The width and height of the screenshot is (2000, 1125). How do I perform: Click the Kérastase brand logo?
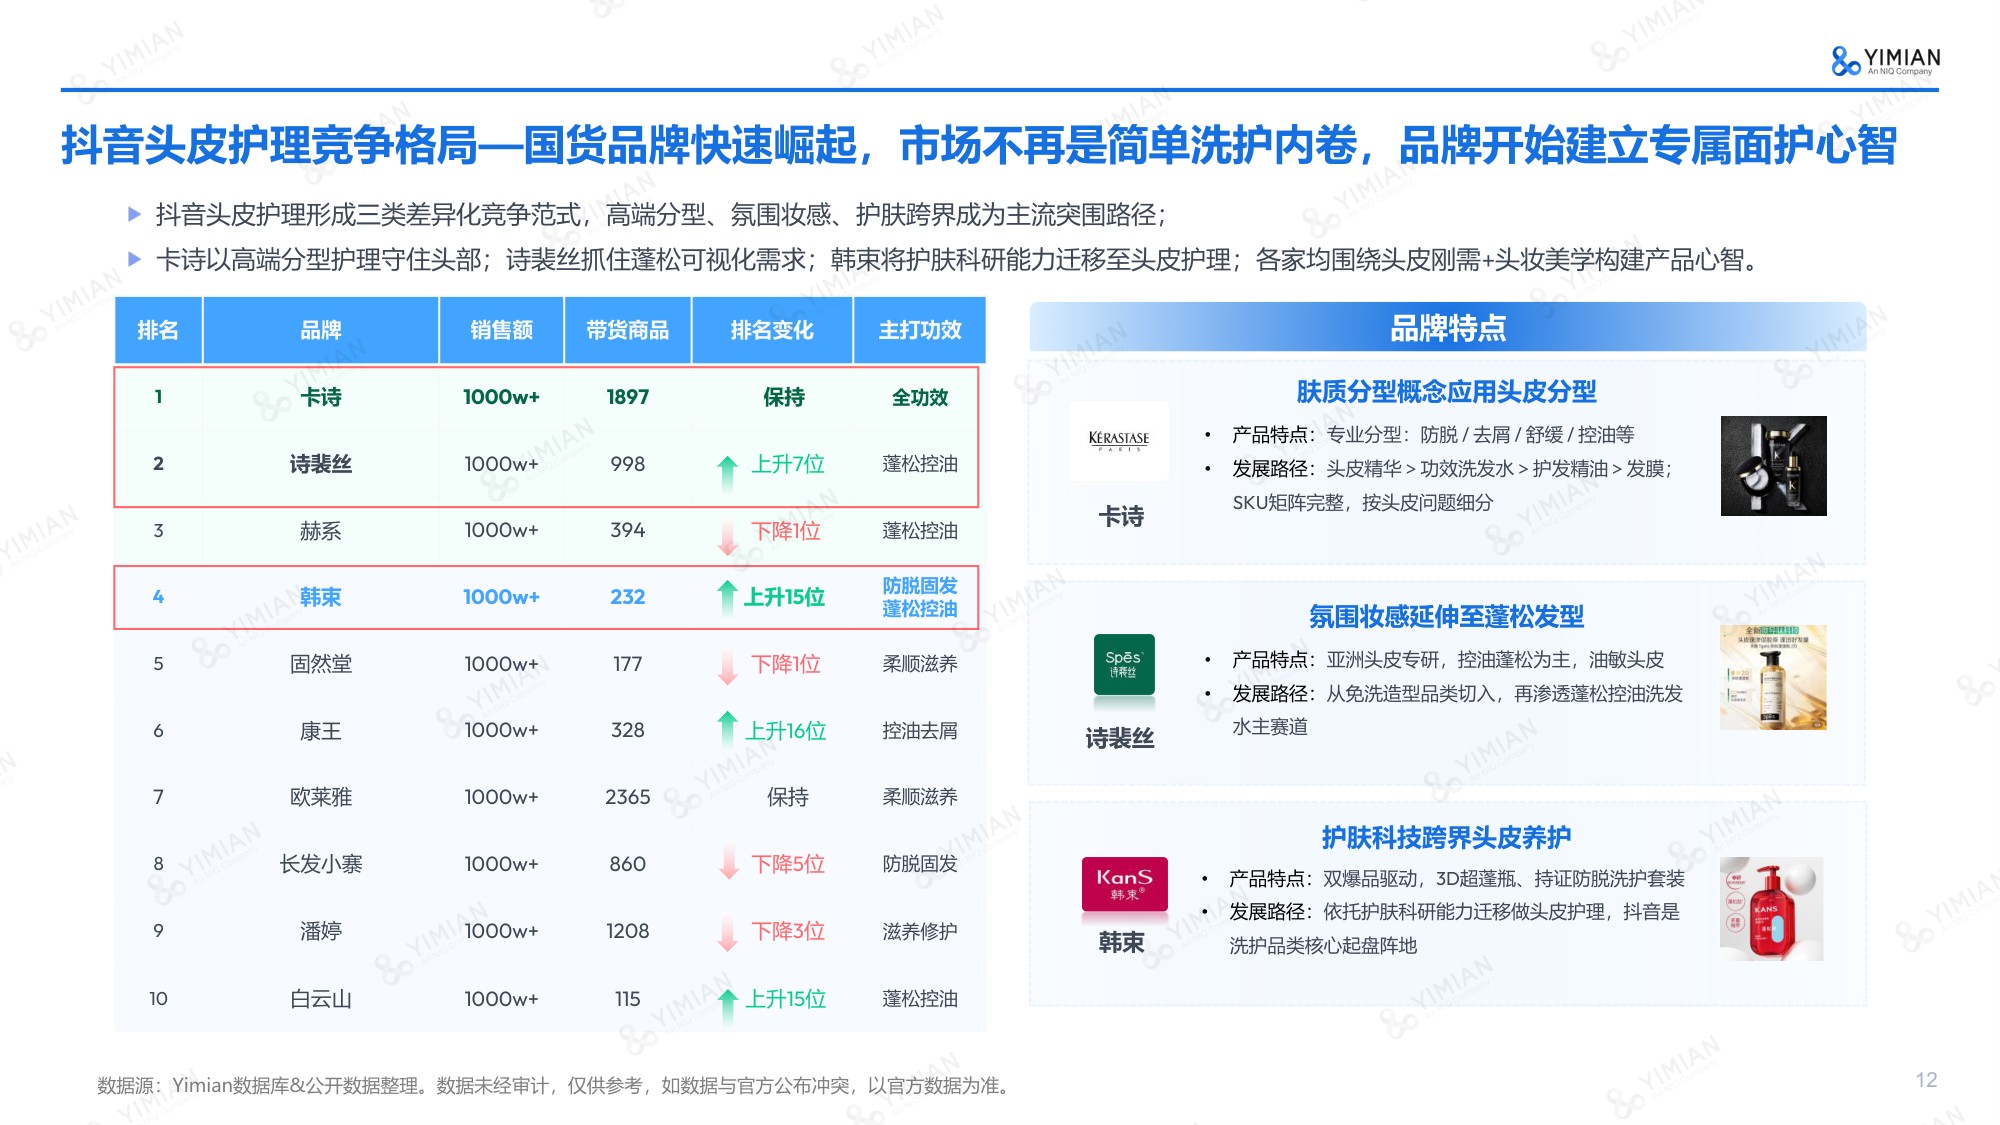(x=1119, y=441)
